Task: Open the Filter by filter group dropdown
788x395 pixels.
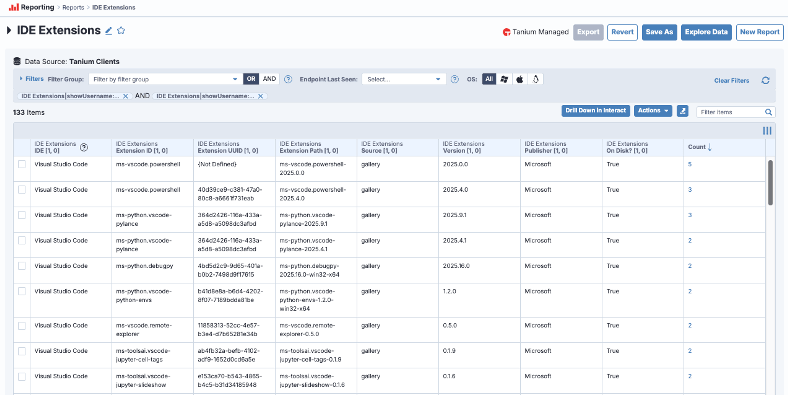Action: tap(165, 79)
